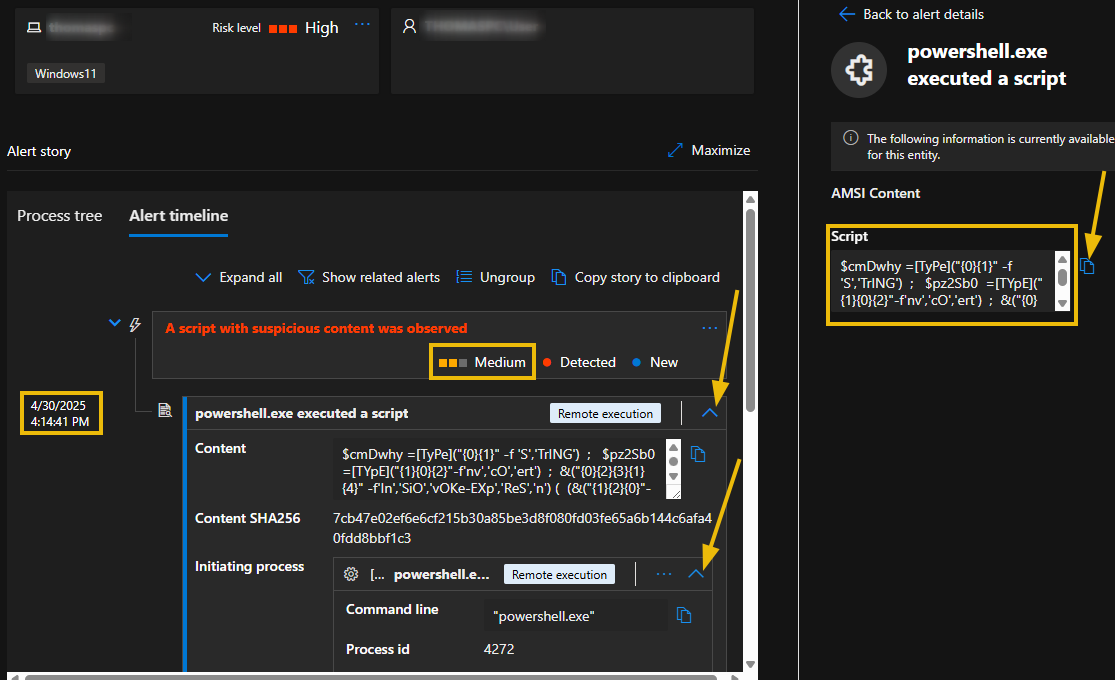Open the suspicious content alert title
The image size is (1115, 680).
[x=316, y=328]
